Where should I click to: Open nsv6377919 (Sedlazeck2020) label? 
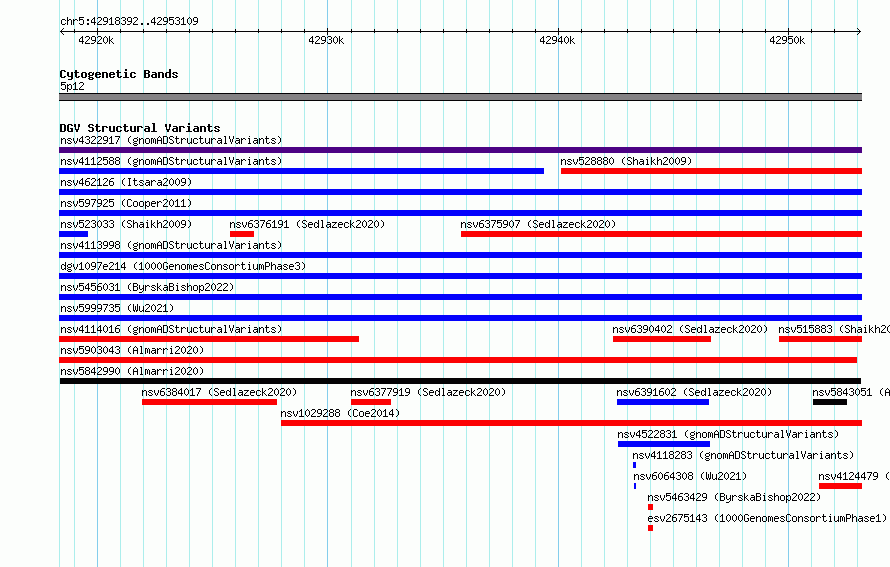click(x=428, y=392)
